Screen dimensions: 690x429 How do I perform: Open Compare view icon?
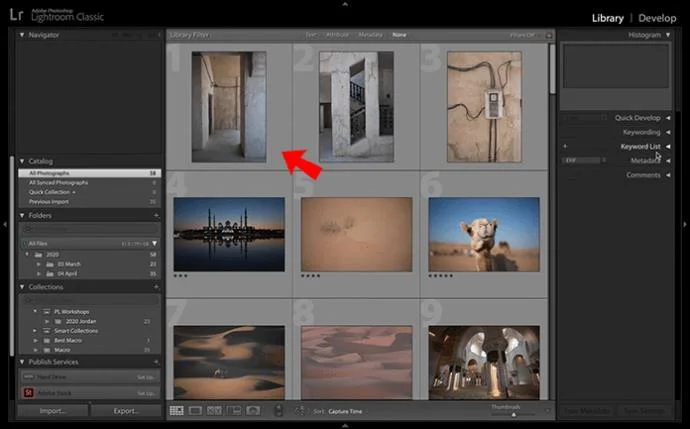(215, 411)
